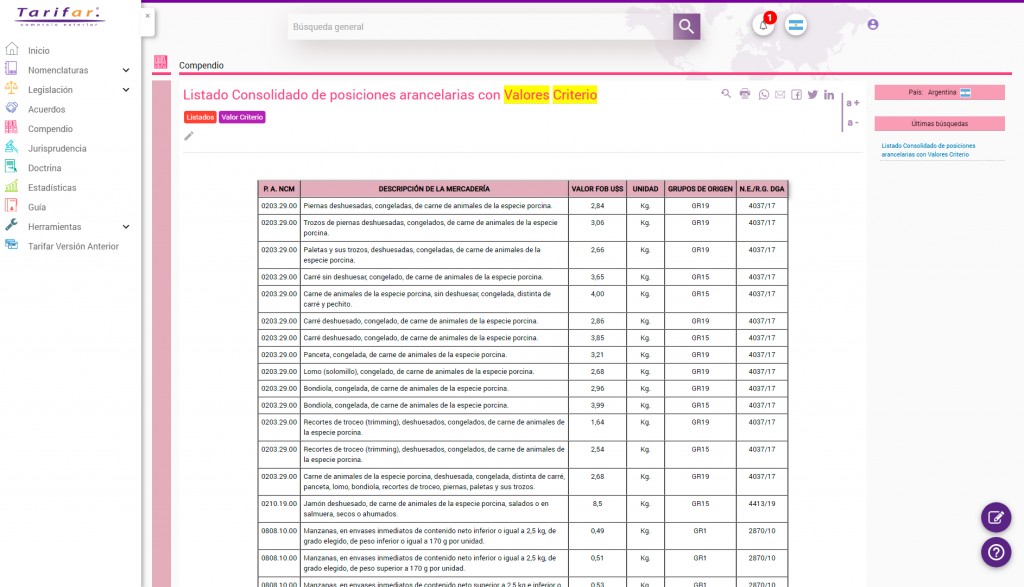This screenshot has height=587, width=1024.
Task: Share on Twitter icon
Action: pyautogui.click(x=812, y=95)
